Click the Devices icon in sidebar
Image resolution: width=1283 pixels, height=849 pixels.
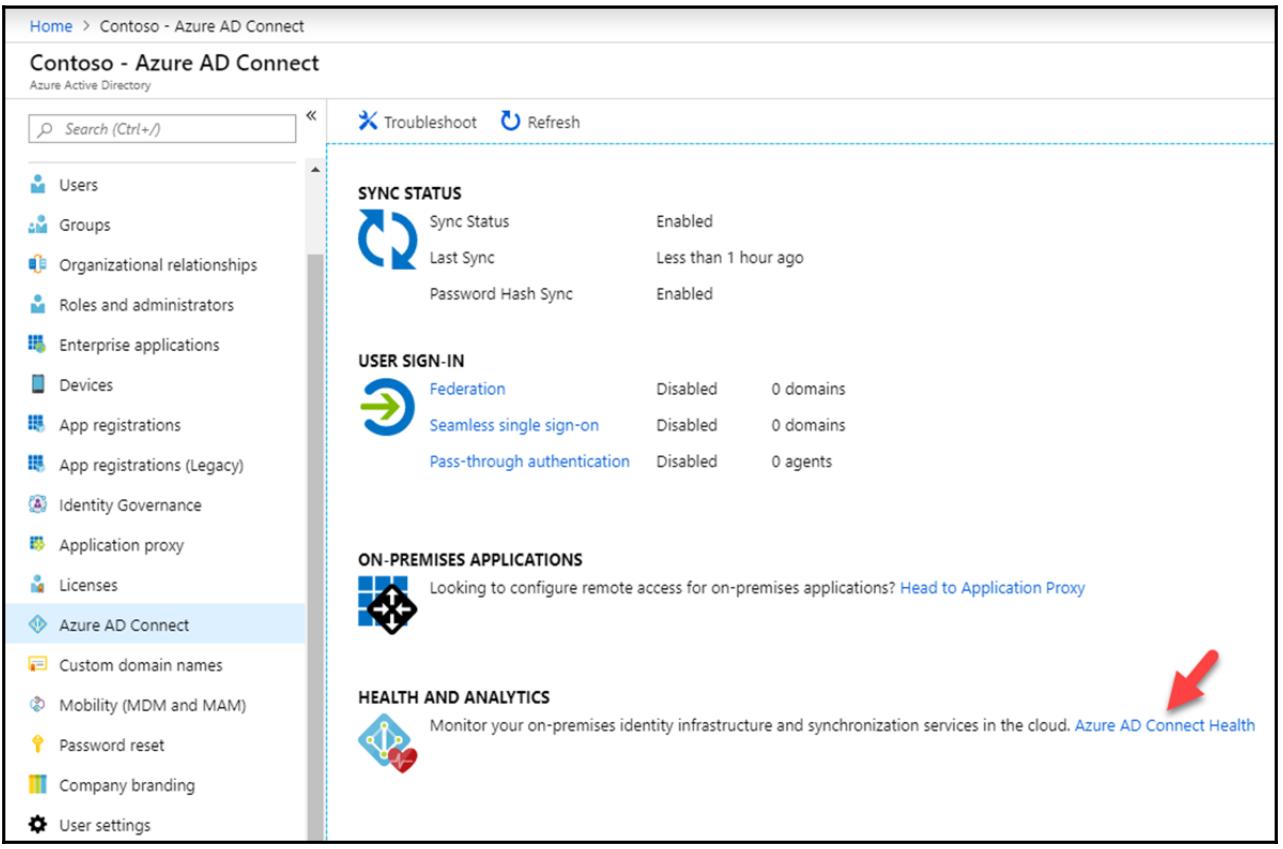click(39, 385)
